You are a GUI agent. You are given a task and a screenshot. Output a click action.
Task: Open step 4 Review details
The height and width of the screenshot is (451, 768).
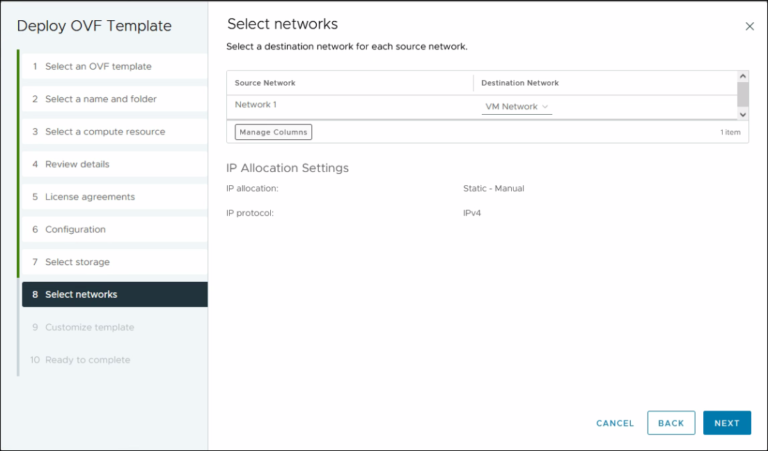pos(77,164)
